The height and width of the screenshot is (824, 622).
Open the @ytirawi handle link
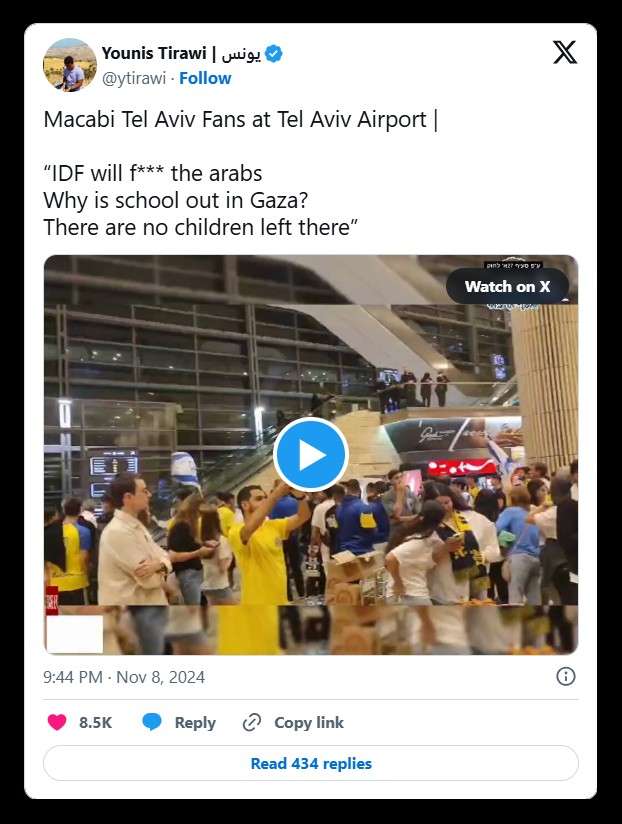pyautogui.click(x=134, y=78)
